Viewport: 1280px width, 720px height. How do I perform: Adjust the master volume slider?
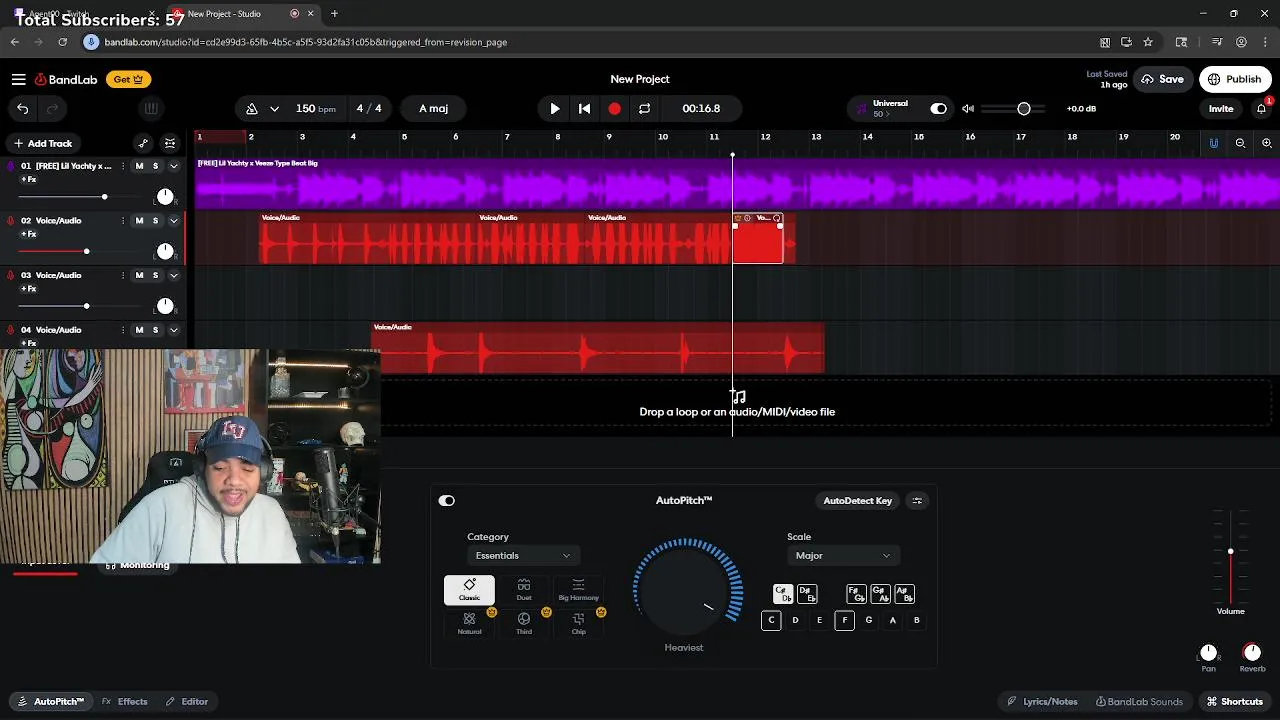pyautogui.click(x=1023, y=108)
